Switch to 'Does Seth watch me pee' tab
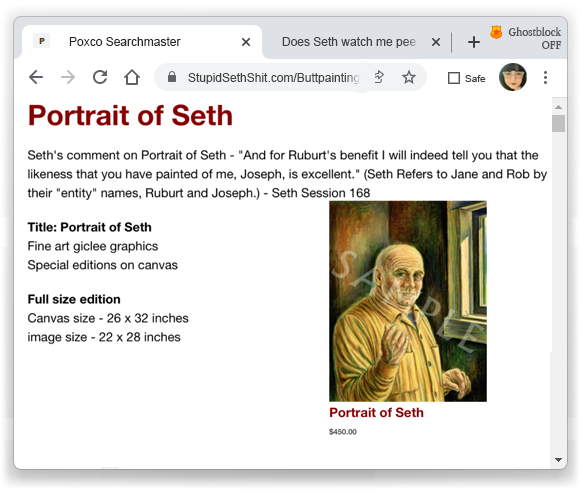The height and width of the screenshot is (504, 580). pyautogui.click(x=348, y=41)
